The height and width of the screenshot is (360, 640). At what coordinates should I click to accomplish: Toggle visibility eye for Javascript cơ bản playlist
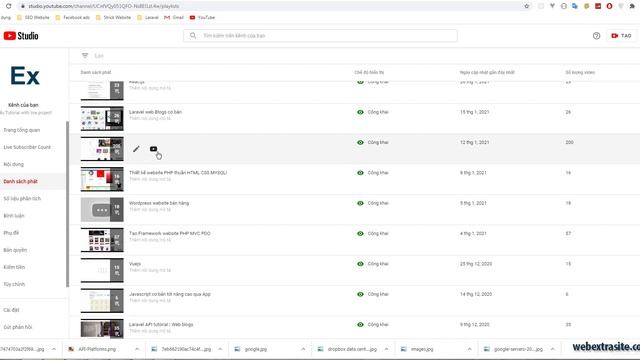tap(360, 294)
